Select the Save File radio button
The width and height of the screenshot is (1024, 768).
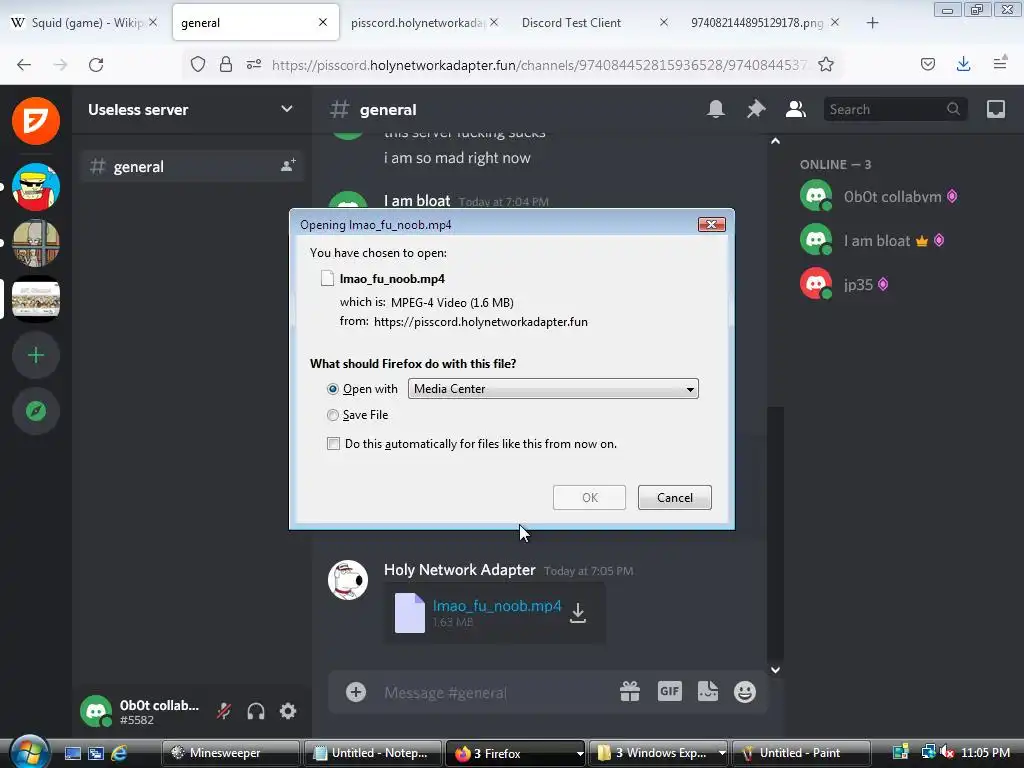pyautogui.click(x=333, y=415)
